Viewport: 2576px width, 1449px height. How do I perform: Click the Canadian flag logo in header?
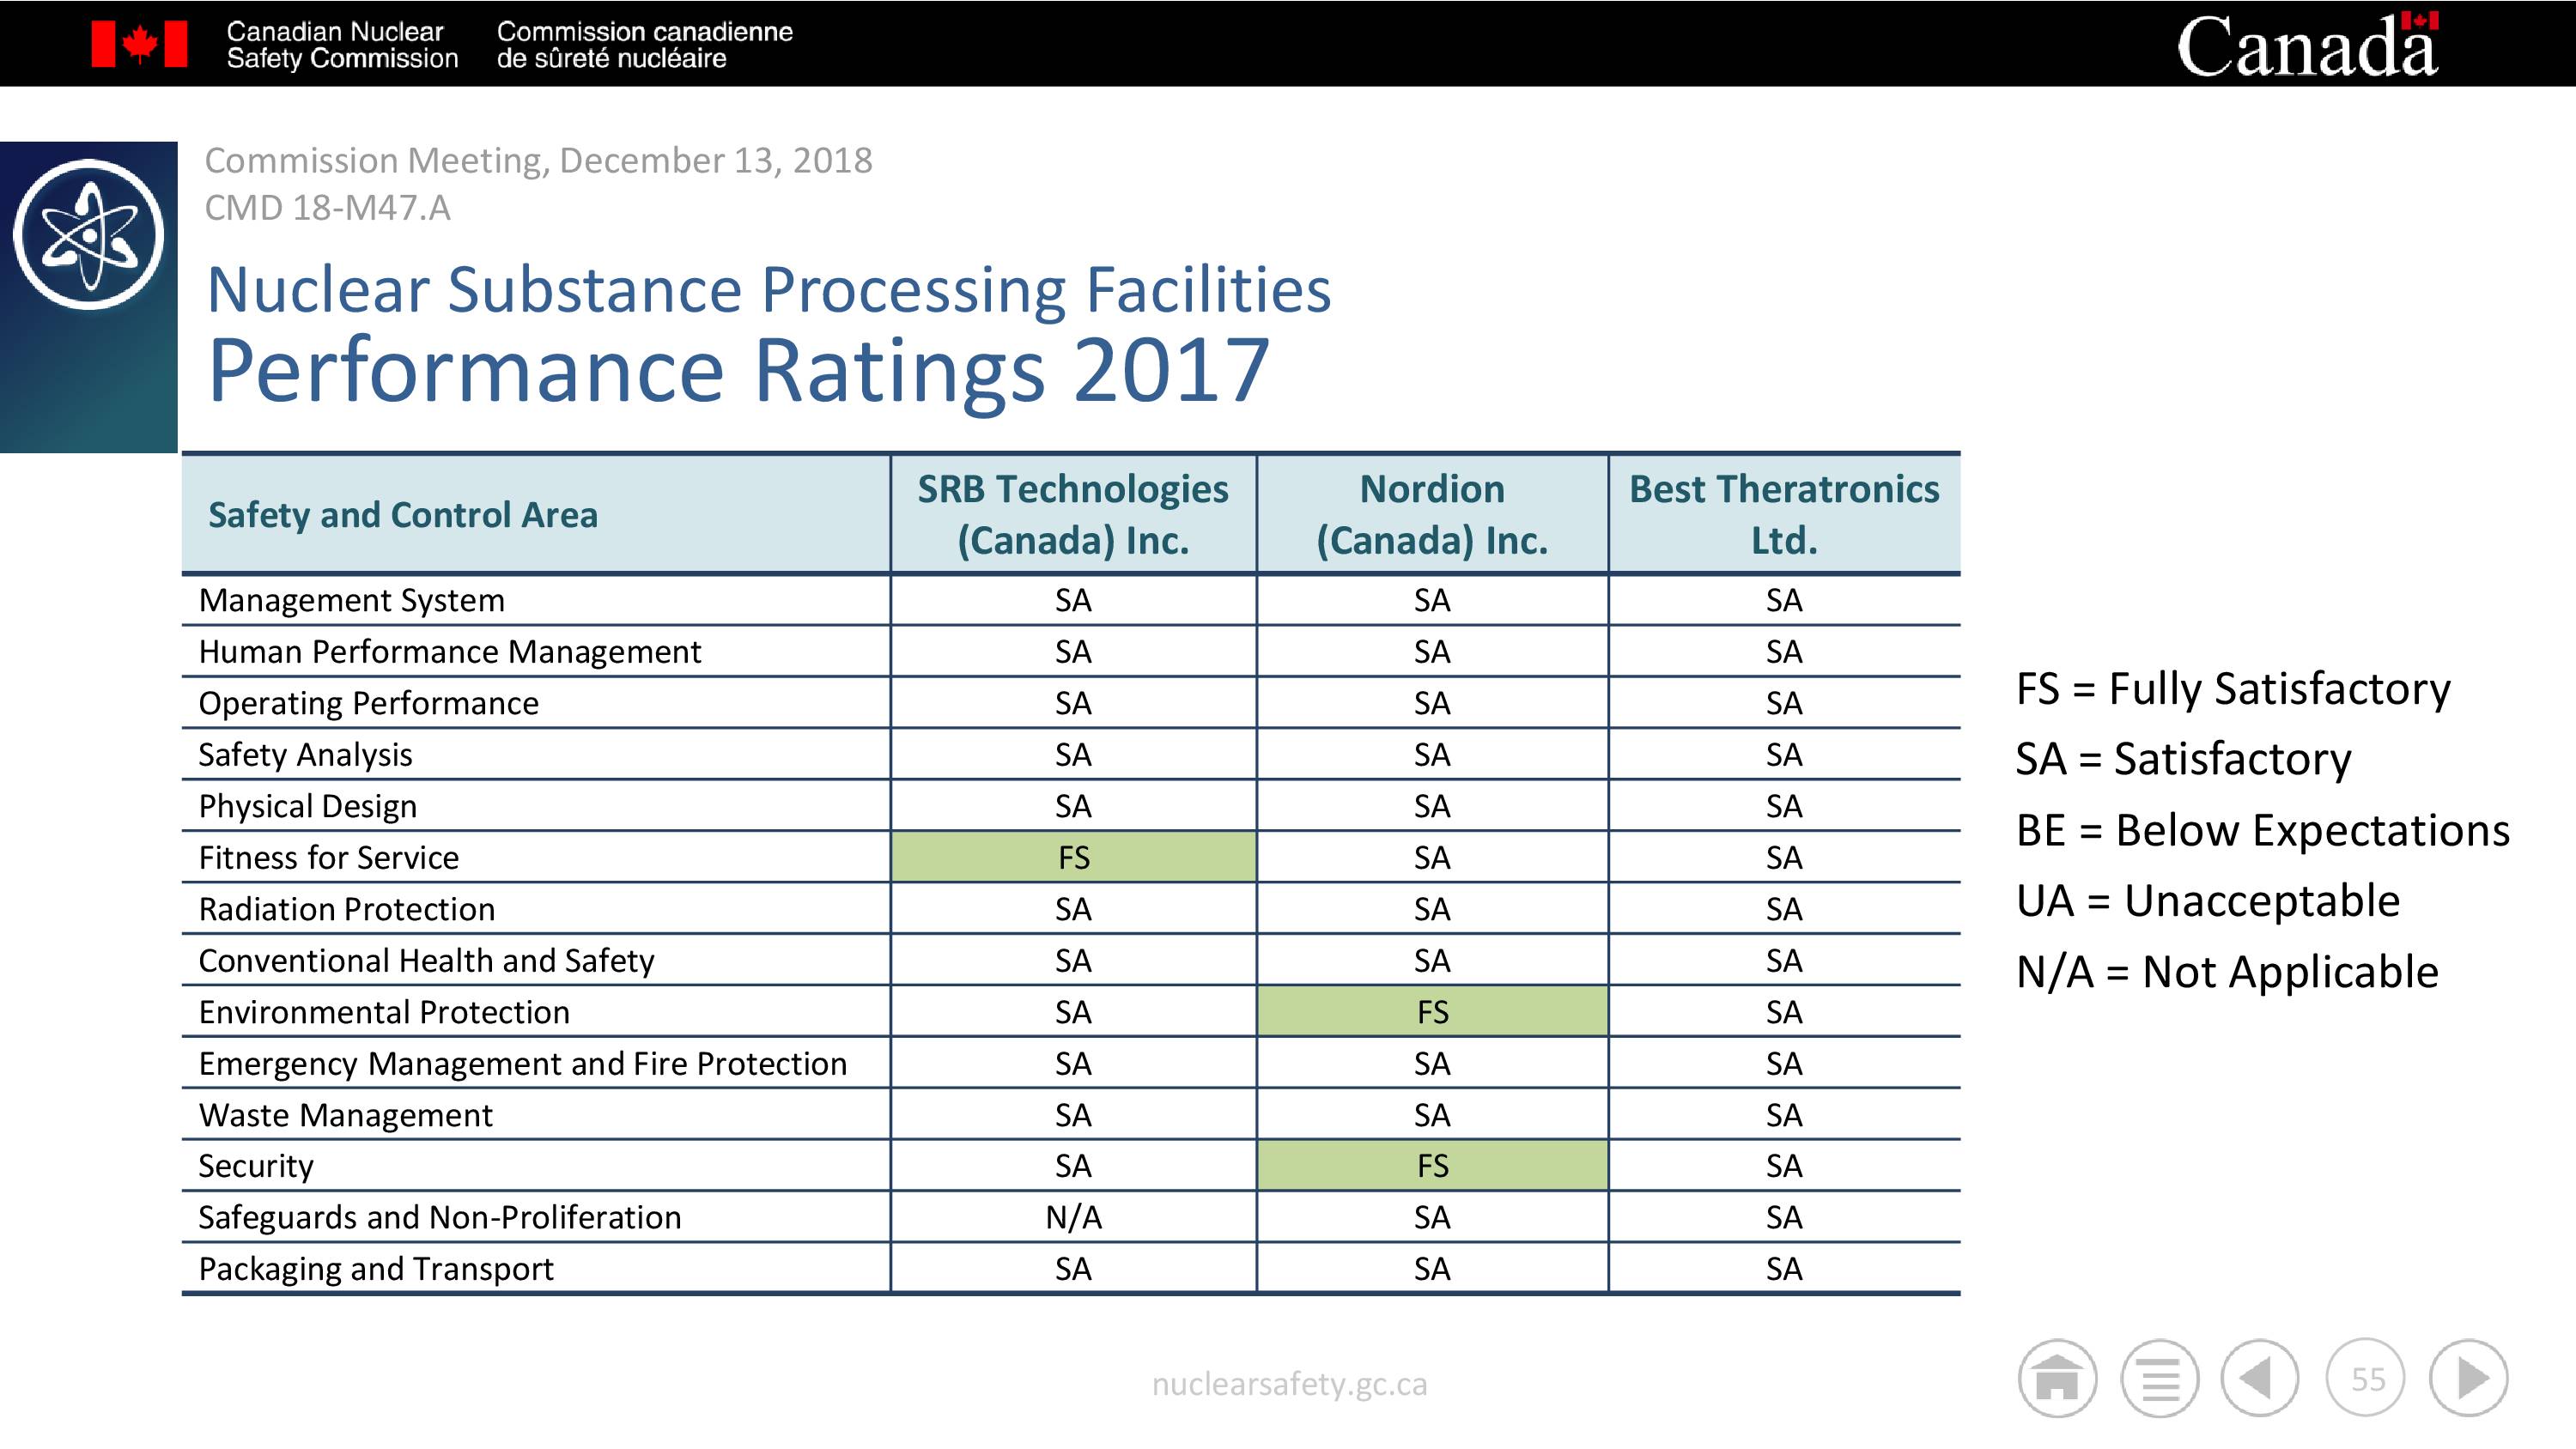(x=139, y=44)
